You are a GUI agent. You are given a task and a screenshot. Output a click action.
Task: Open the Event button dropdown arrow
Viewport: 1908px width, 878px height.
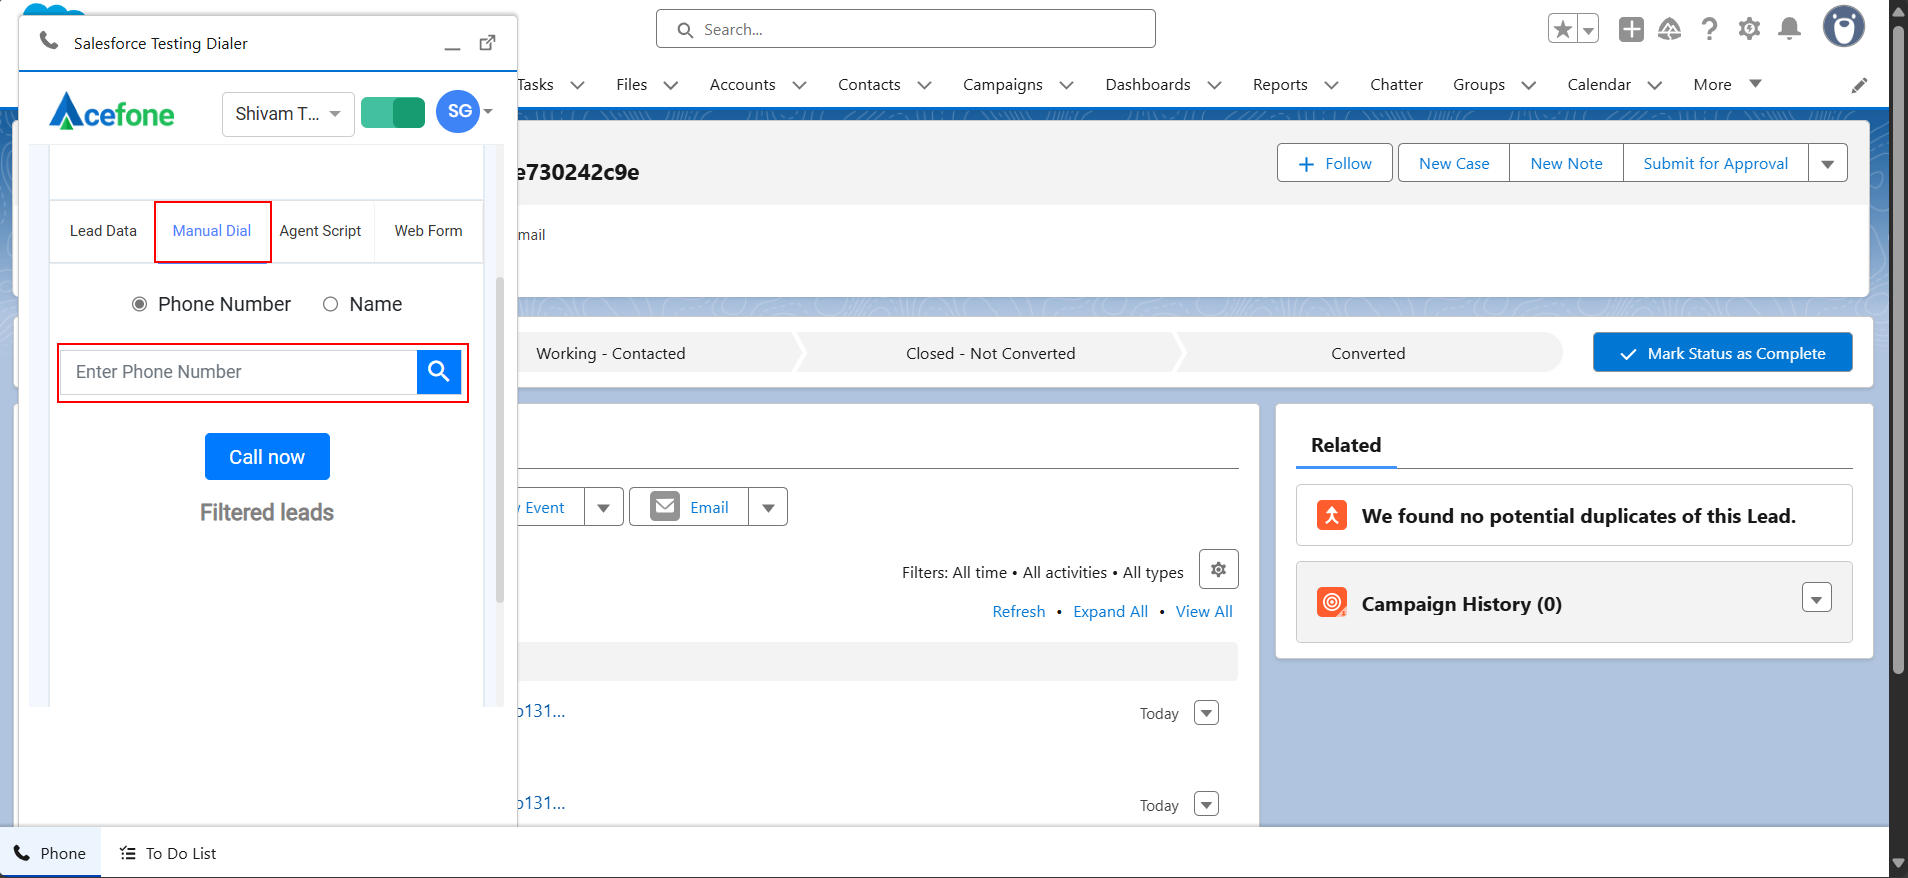click(603, 507)
